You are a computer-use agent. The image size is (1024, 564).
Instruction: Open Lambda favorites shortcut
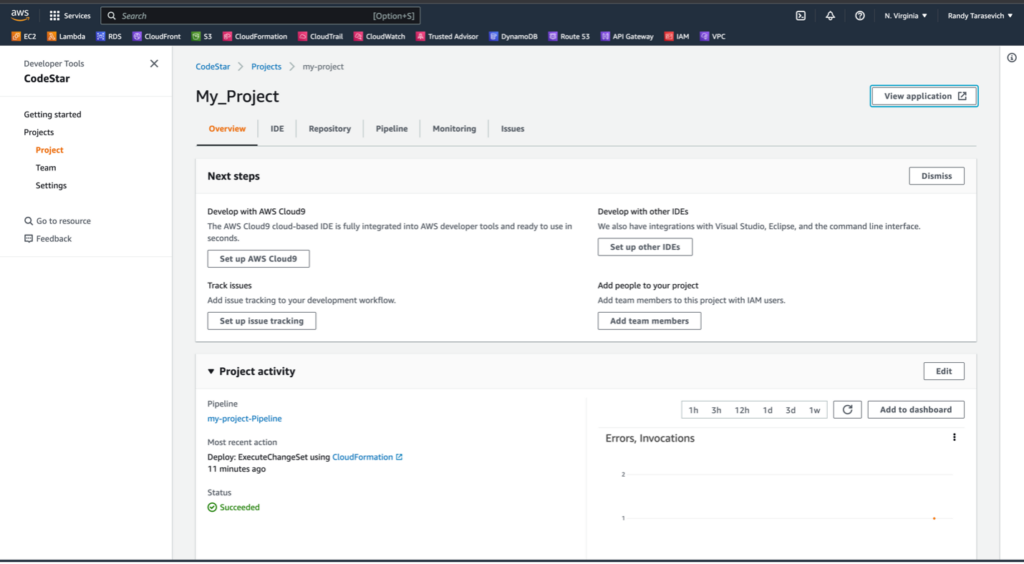[x=66, y=37]
